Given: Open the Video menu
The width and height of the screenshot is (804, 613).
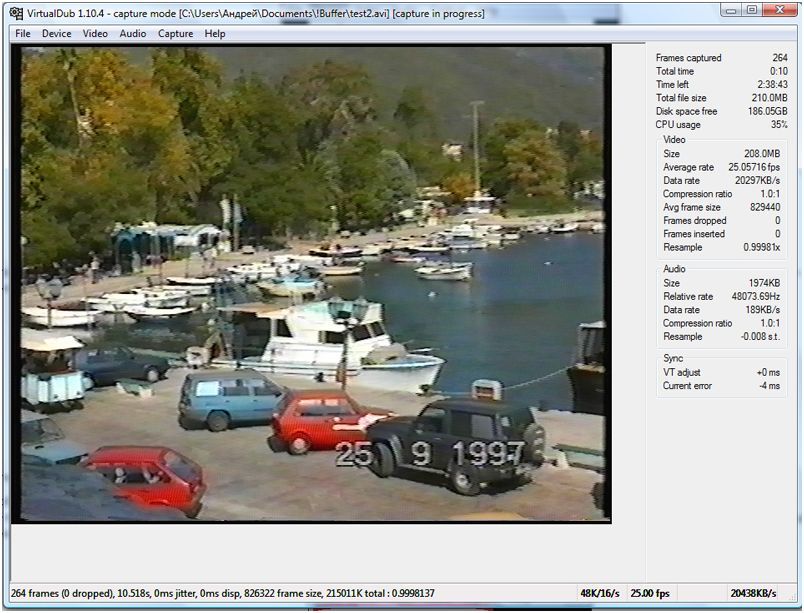Looking at the screenshot, I should (x=95, y=34).
